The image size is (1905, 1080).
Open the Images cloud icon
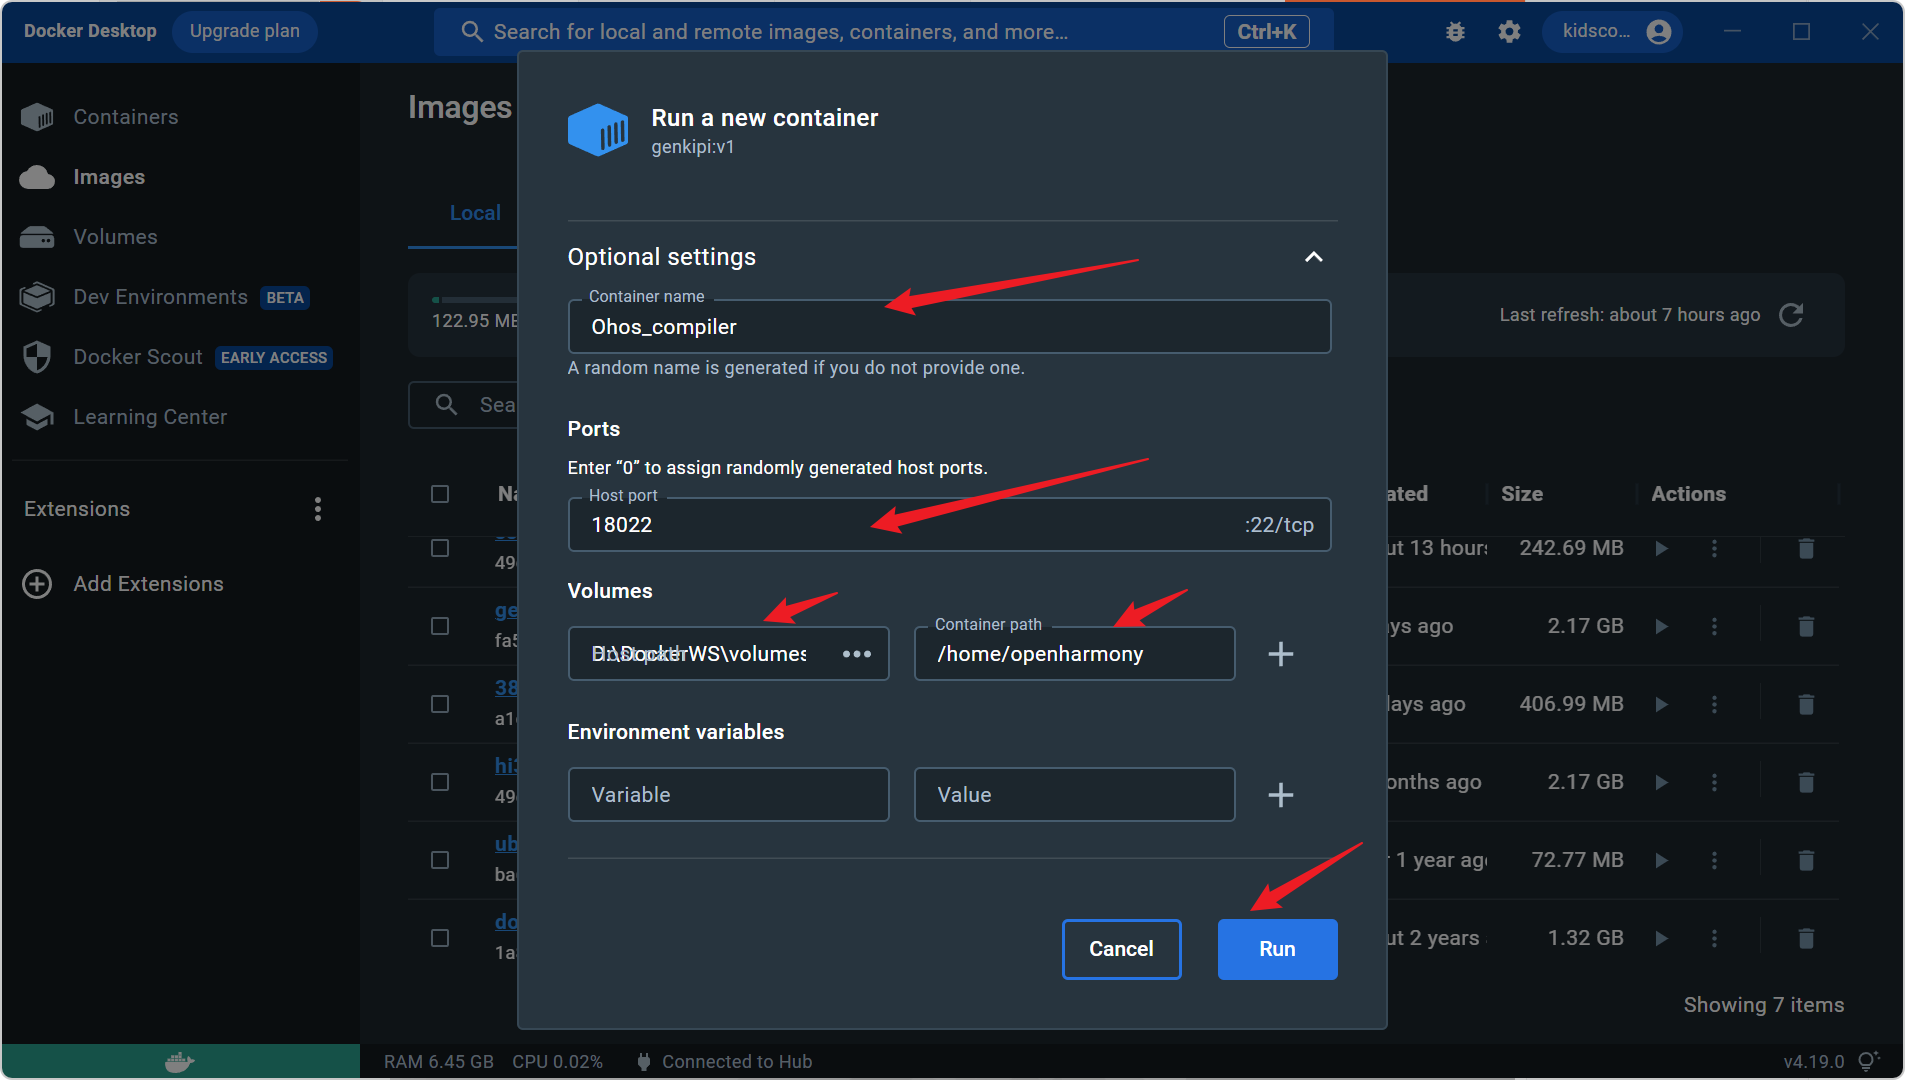[37, 177]
